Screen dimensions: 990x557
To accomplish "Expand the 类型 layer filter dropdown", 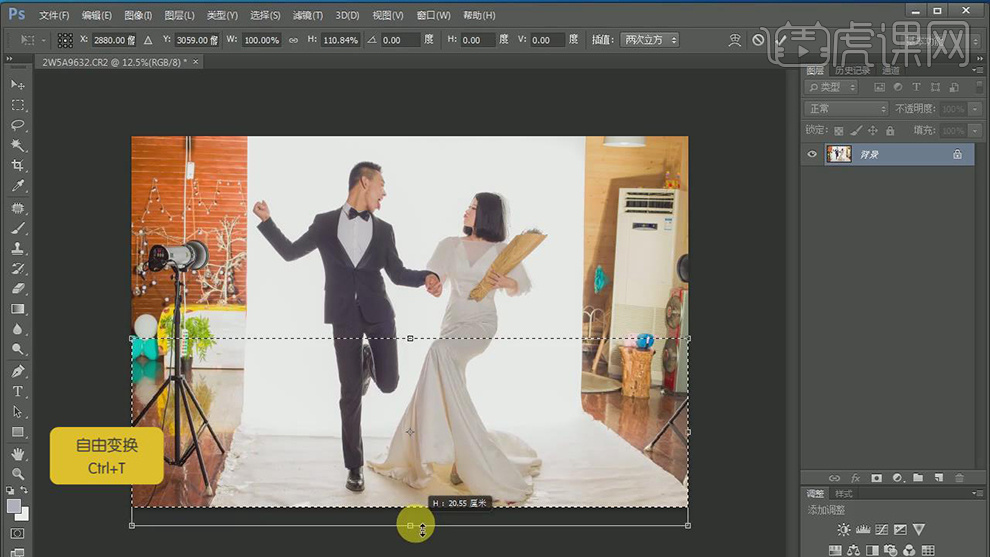I will (x=832, y=87).
